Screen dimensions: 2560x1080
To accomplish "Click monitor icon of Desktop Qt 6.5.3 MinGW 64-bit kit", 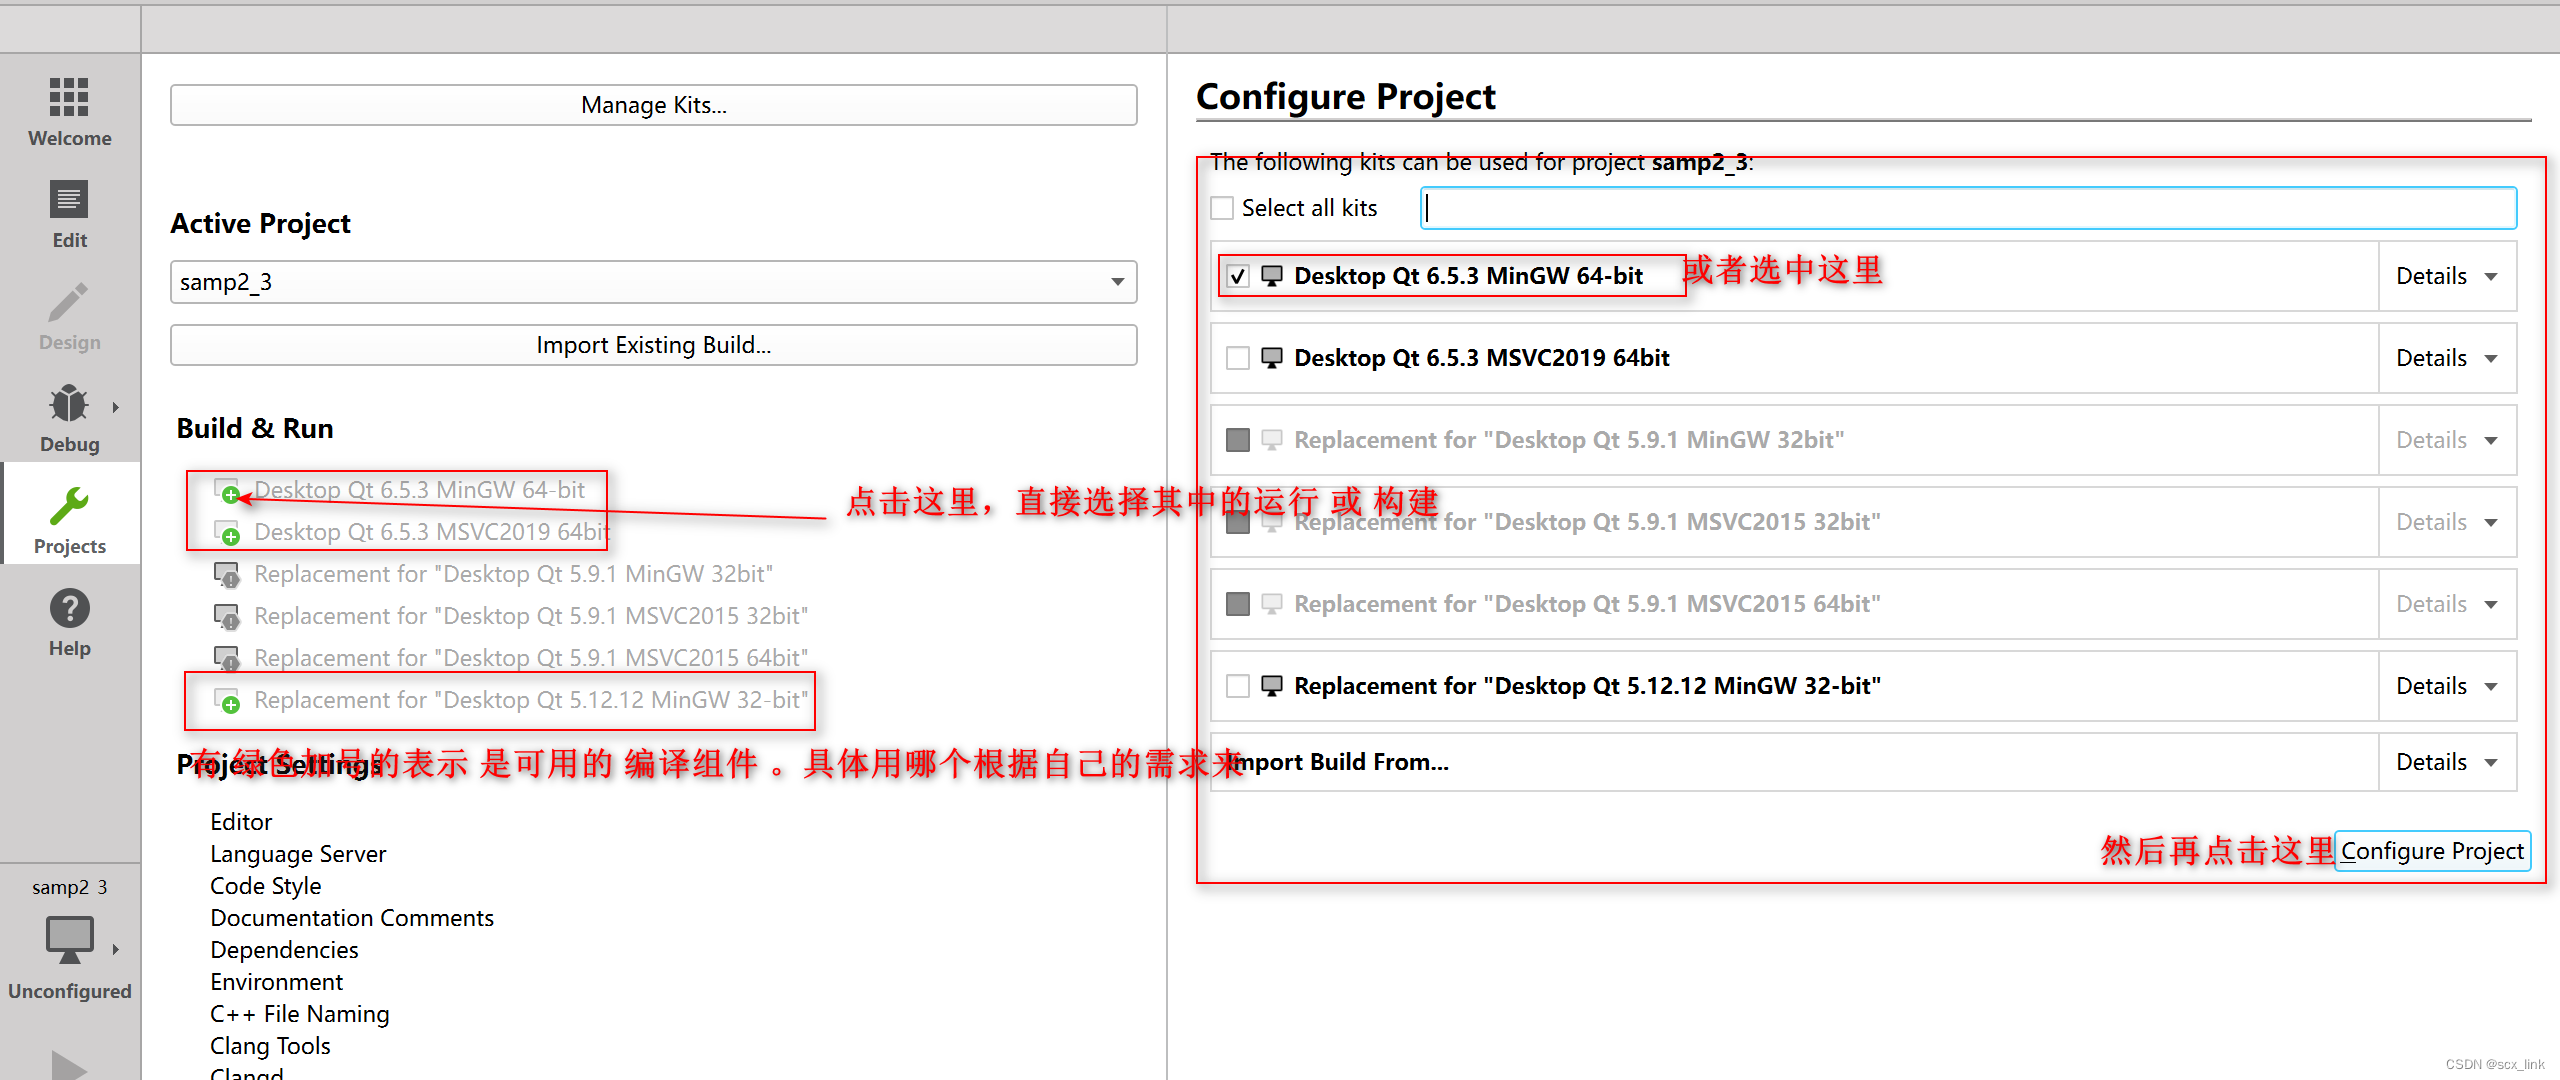I will click(1272, 276).
